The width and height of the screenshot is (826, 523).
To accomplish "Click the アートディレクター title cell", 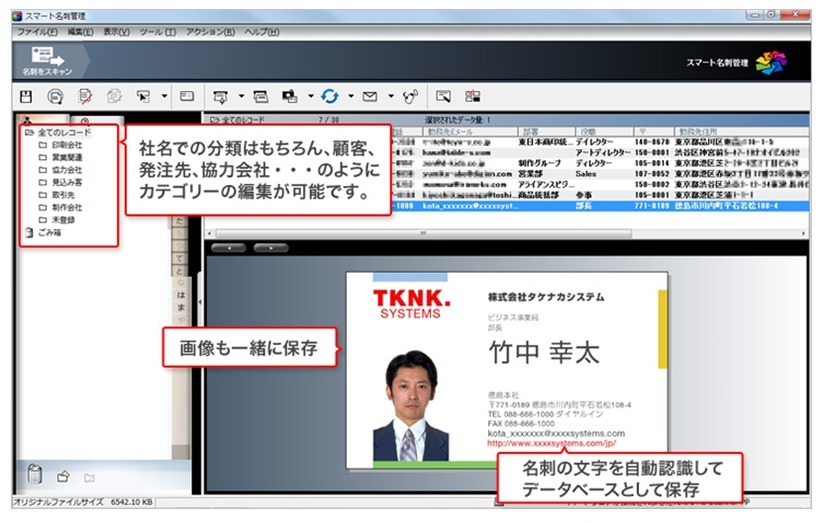I will pos(603,152).
